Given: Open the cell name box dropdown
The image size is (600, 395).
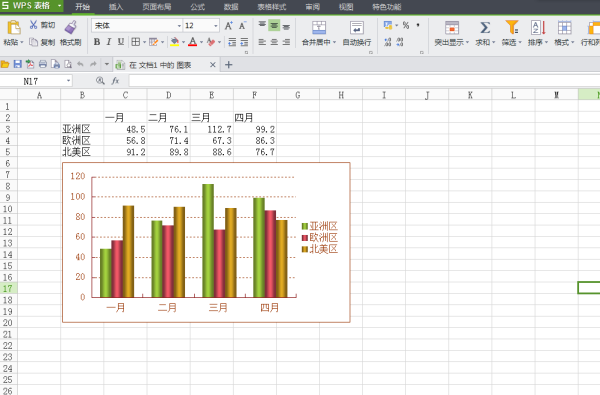Looking at the screenshot, I should (x=68, y=81).
